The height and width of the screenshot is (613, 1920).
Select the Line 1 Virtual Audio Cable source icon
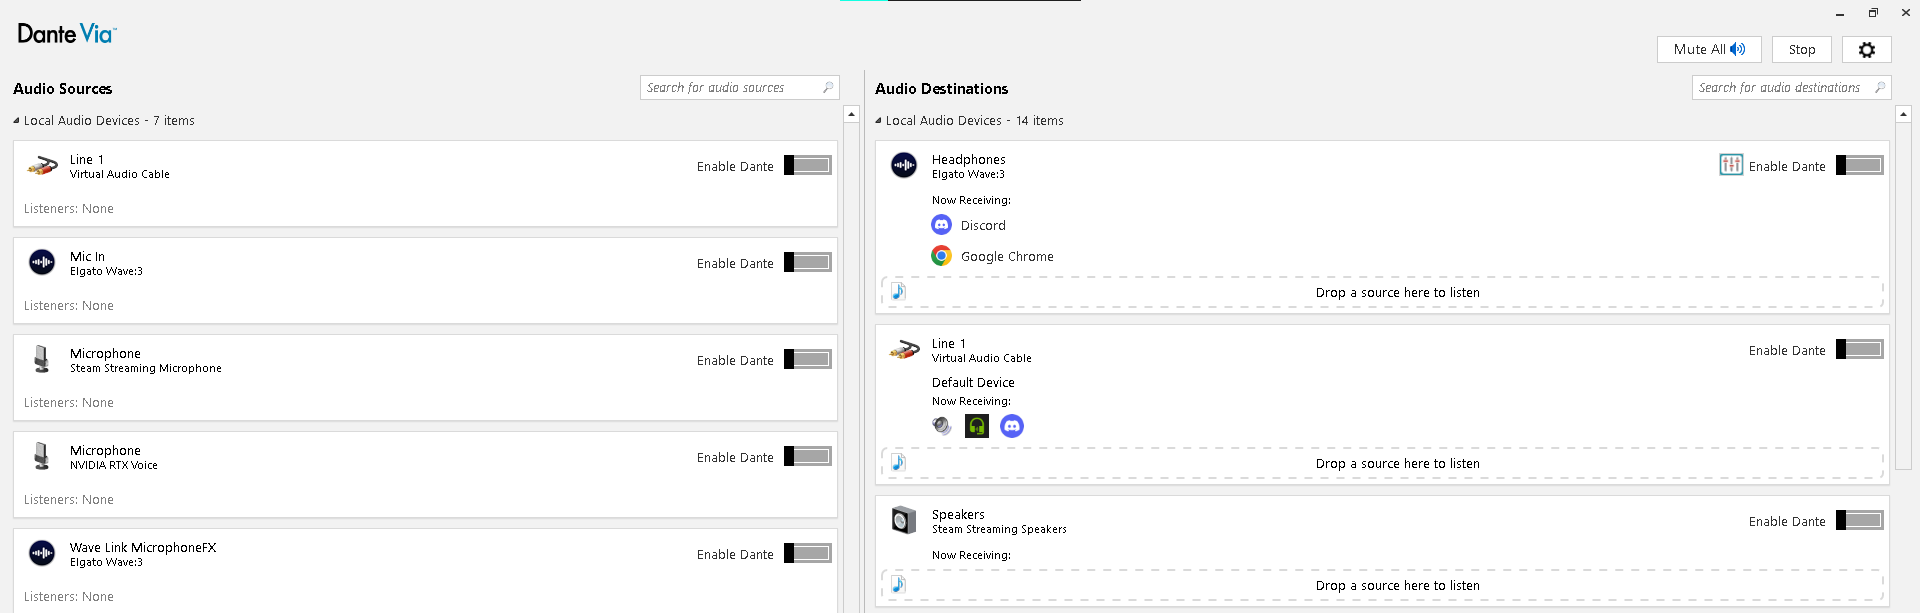tap(42, 166)
